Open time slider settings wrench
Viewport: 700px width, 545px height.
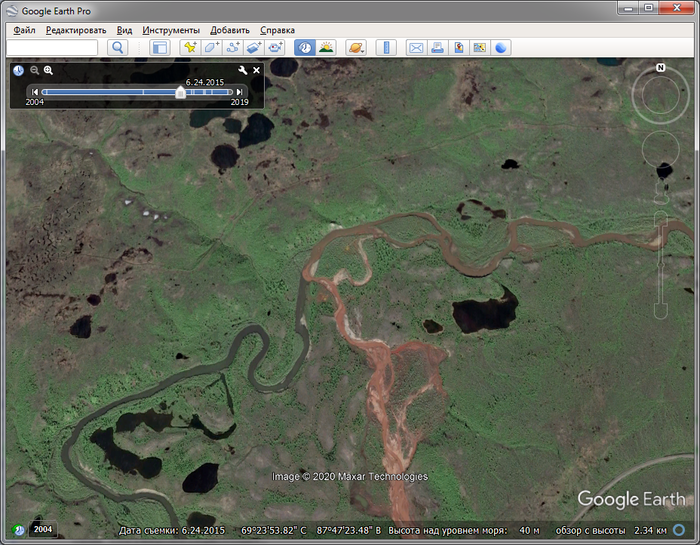242,70
